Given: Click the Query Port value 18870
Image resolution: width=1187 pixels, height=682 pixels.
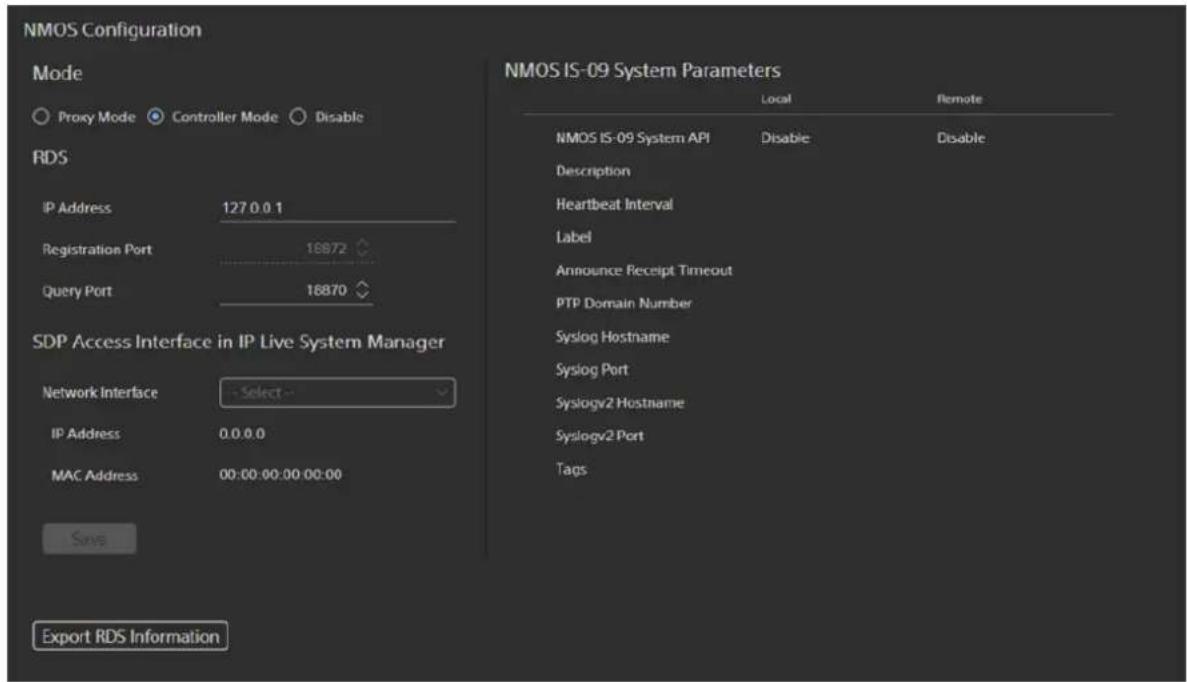Looking at the screenshot, I should (x=326, y=290).
